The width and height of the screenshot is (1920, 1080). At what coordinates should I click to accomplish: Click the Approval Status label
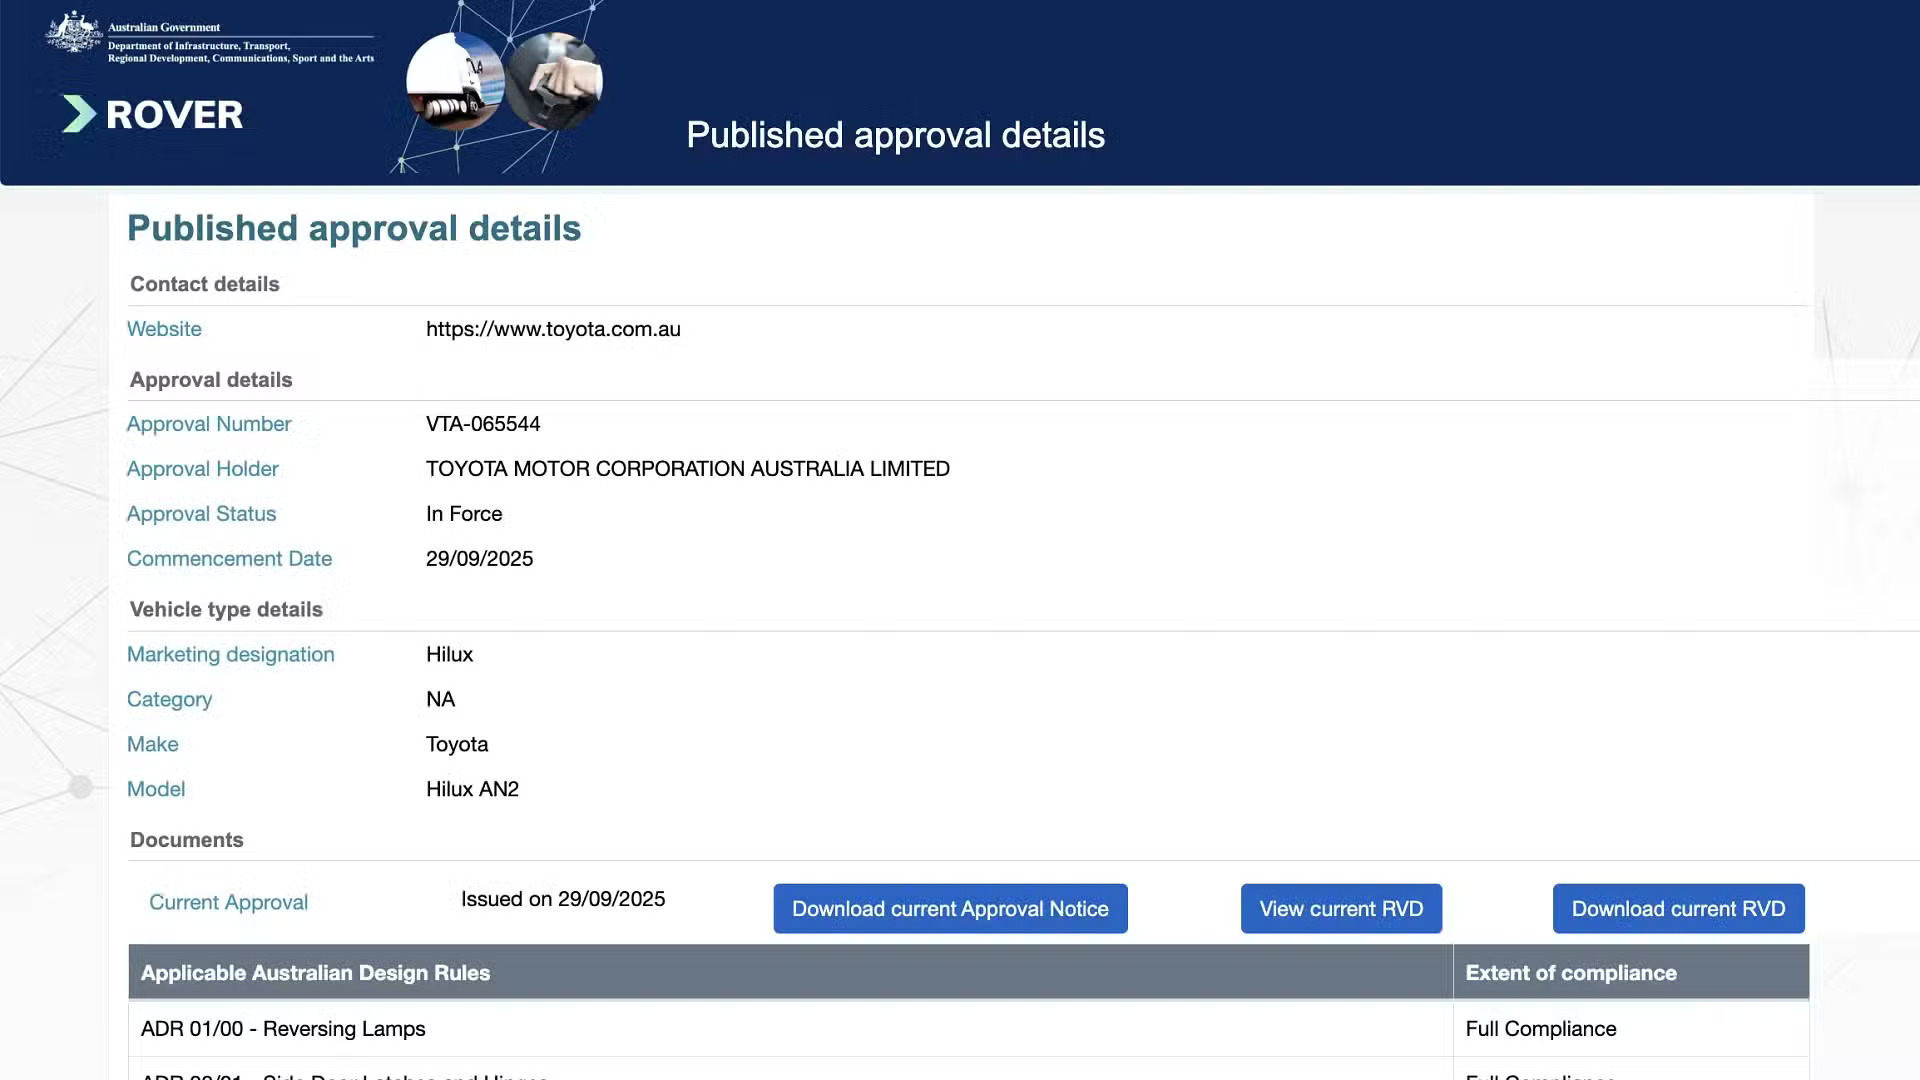coord(201,514)
